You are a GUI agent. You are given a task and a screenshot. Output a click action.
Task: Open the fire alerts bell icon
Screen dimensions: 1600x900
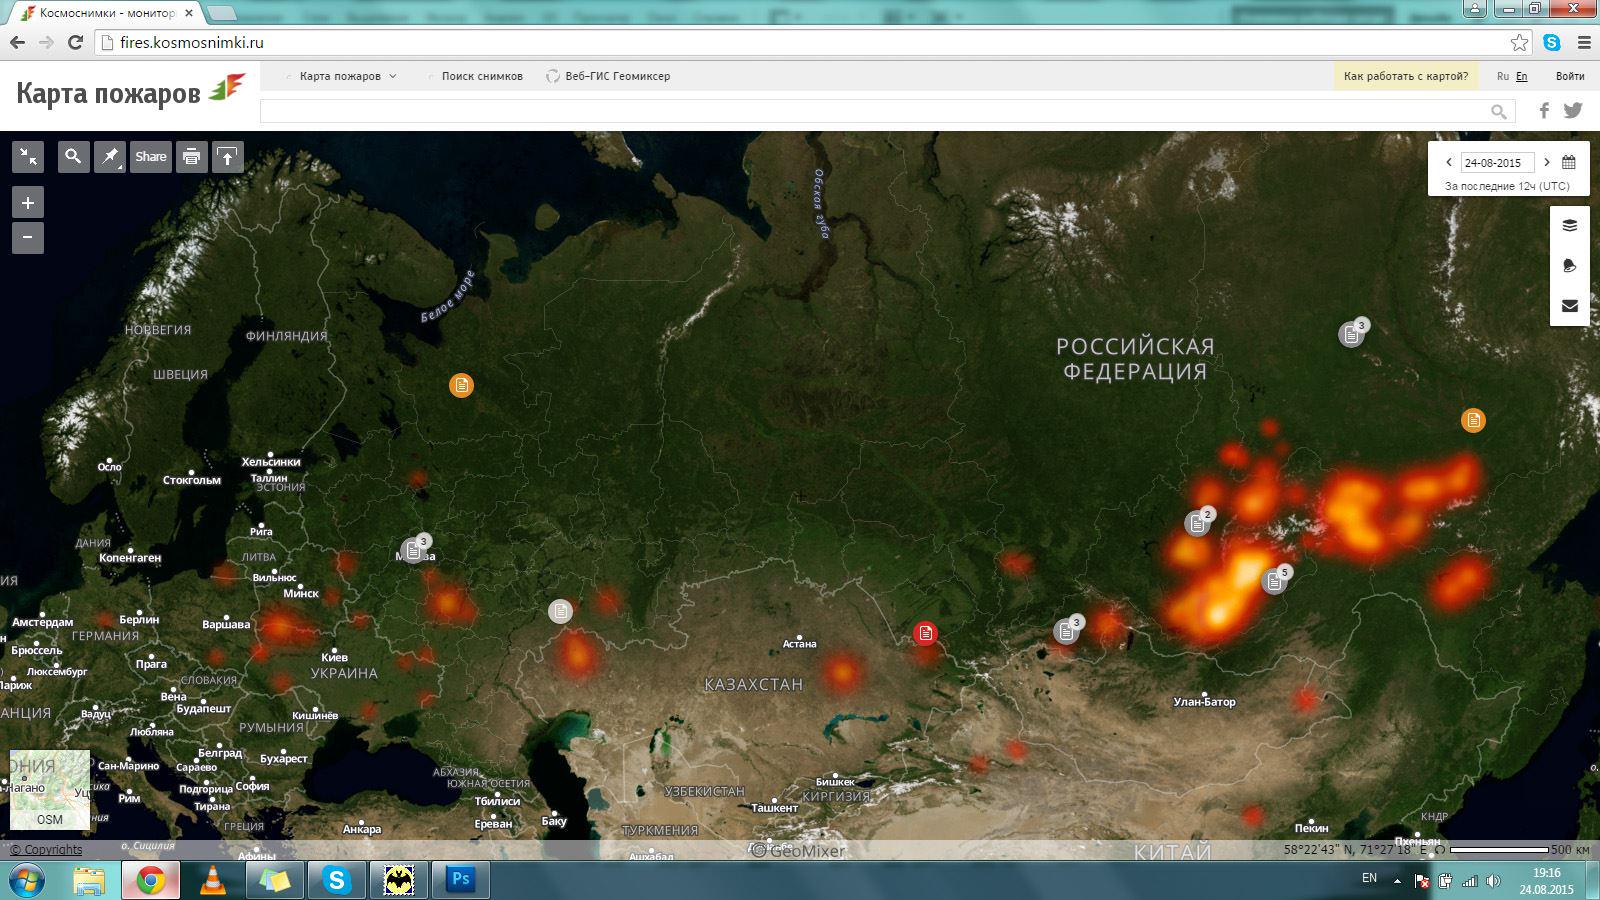click(x=1570, y=266)
